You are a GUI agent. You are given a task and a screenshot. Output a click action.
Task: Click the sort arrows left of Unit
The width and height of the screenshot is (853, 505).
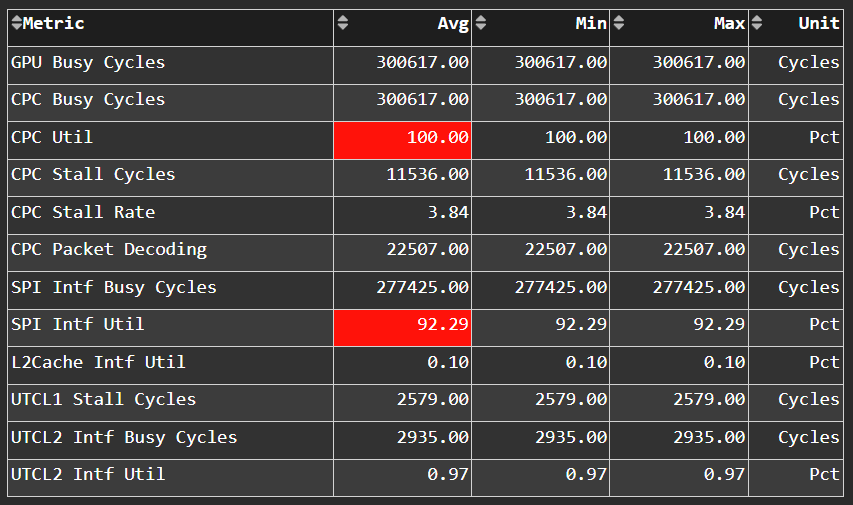pyautogui.click(x=756, y=23)
